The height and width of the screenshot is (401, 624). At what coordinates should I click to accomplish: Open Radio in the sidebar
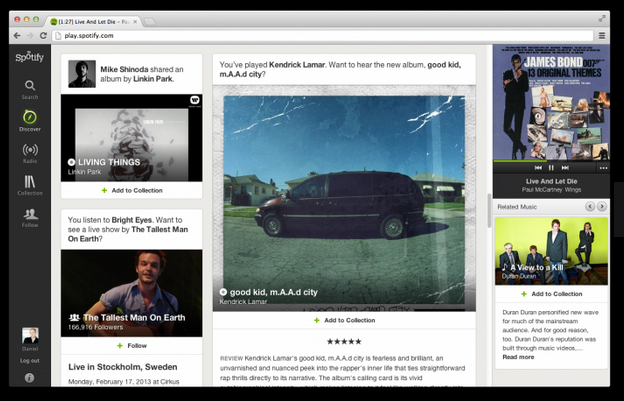(x=30, y=153)
